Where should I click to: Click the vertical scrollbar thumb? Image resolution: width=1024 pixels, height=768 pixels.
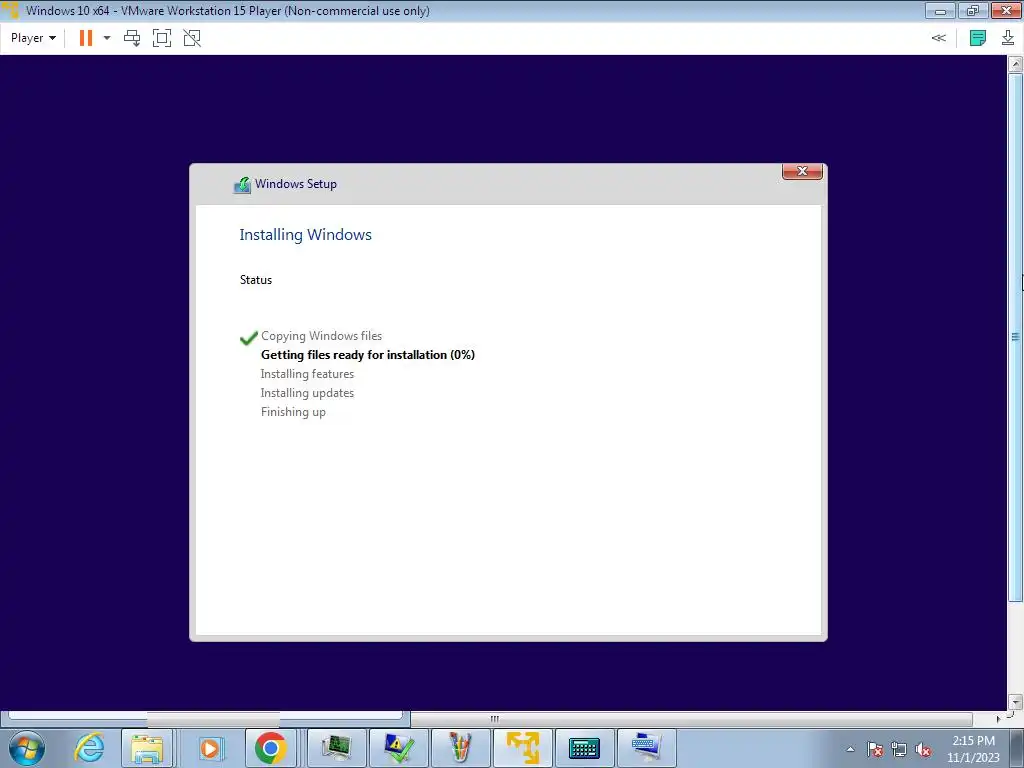[1015, 337]
